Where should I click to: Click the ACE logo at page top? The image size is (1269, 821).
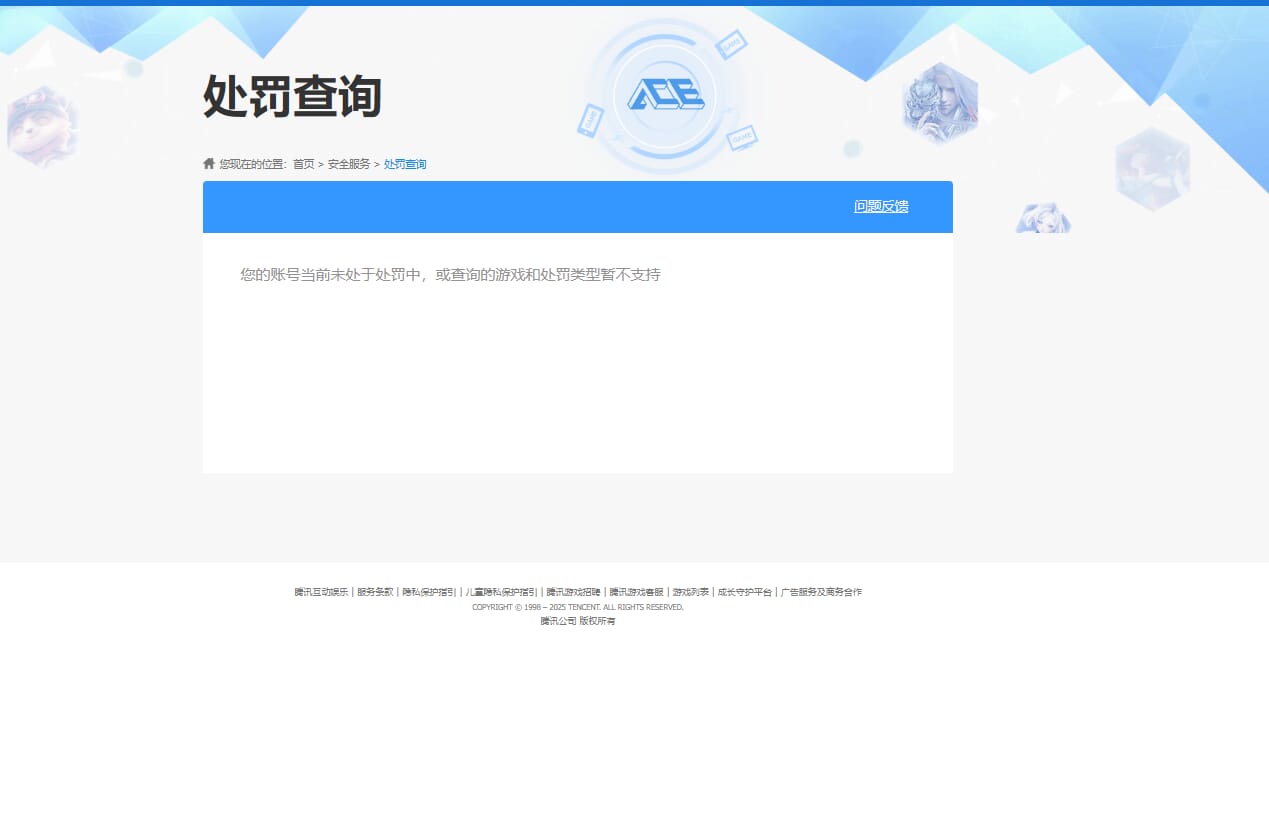665,94
